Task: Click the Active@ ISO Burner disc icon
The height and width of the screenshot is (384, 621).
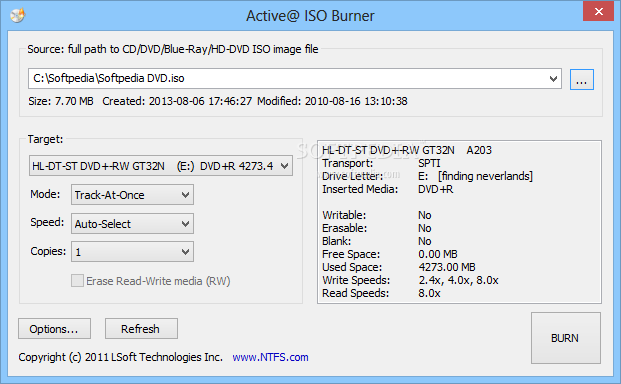Action: [x=17, y=15]
